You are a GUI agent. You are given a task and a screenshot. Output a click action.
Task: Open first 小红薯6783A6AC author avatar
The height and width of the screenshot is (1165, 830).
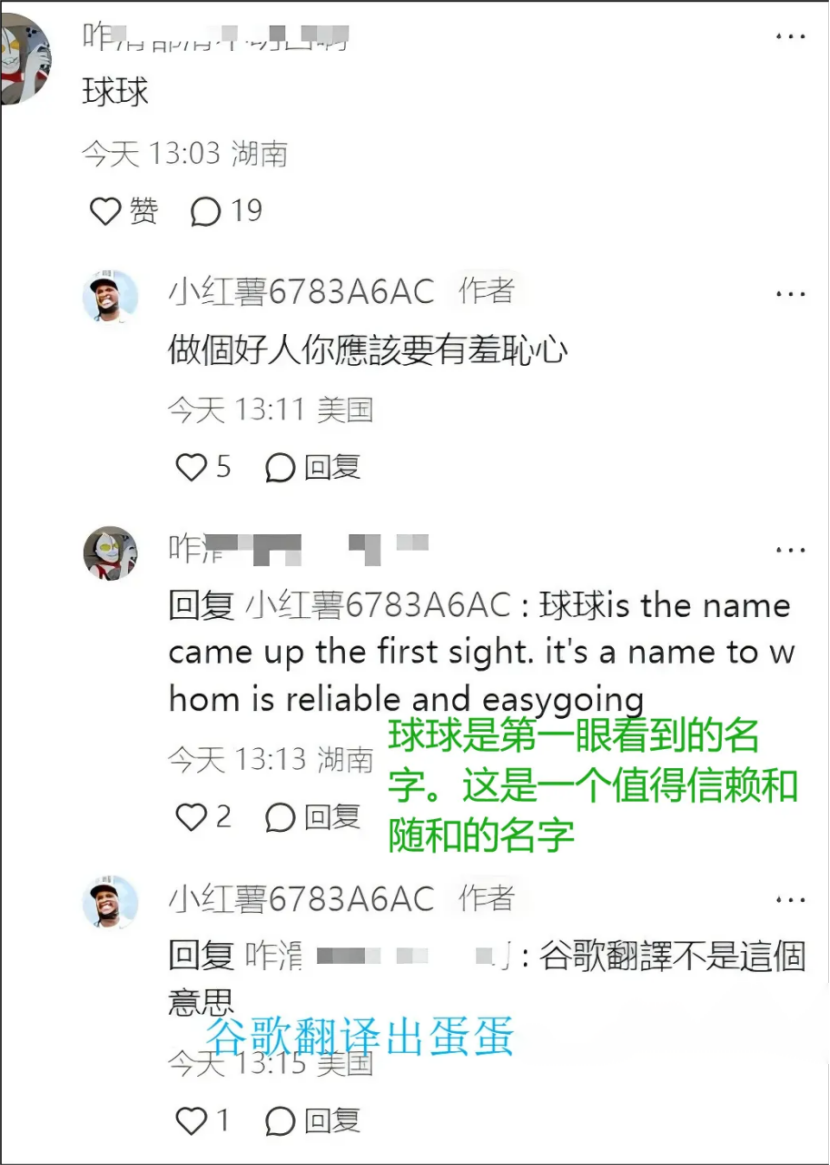pos(110,296)
